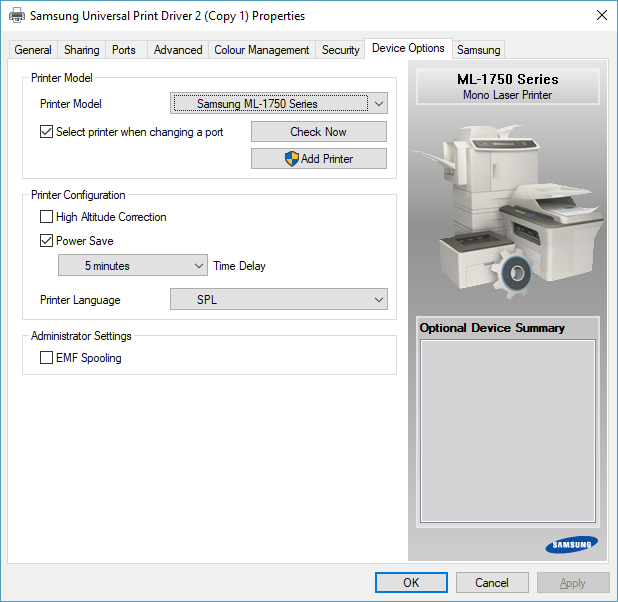This screenshot has width=618, height=602.
Task: Click the printer icon in title bar
Action: [x=17, y=16]
